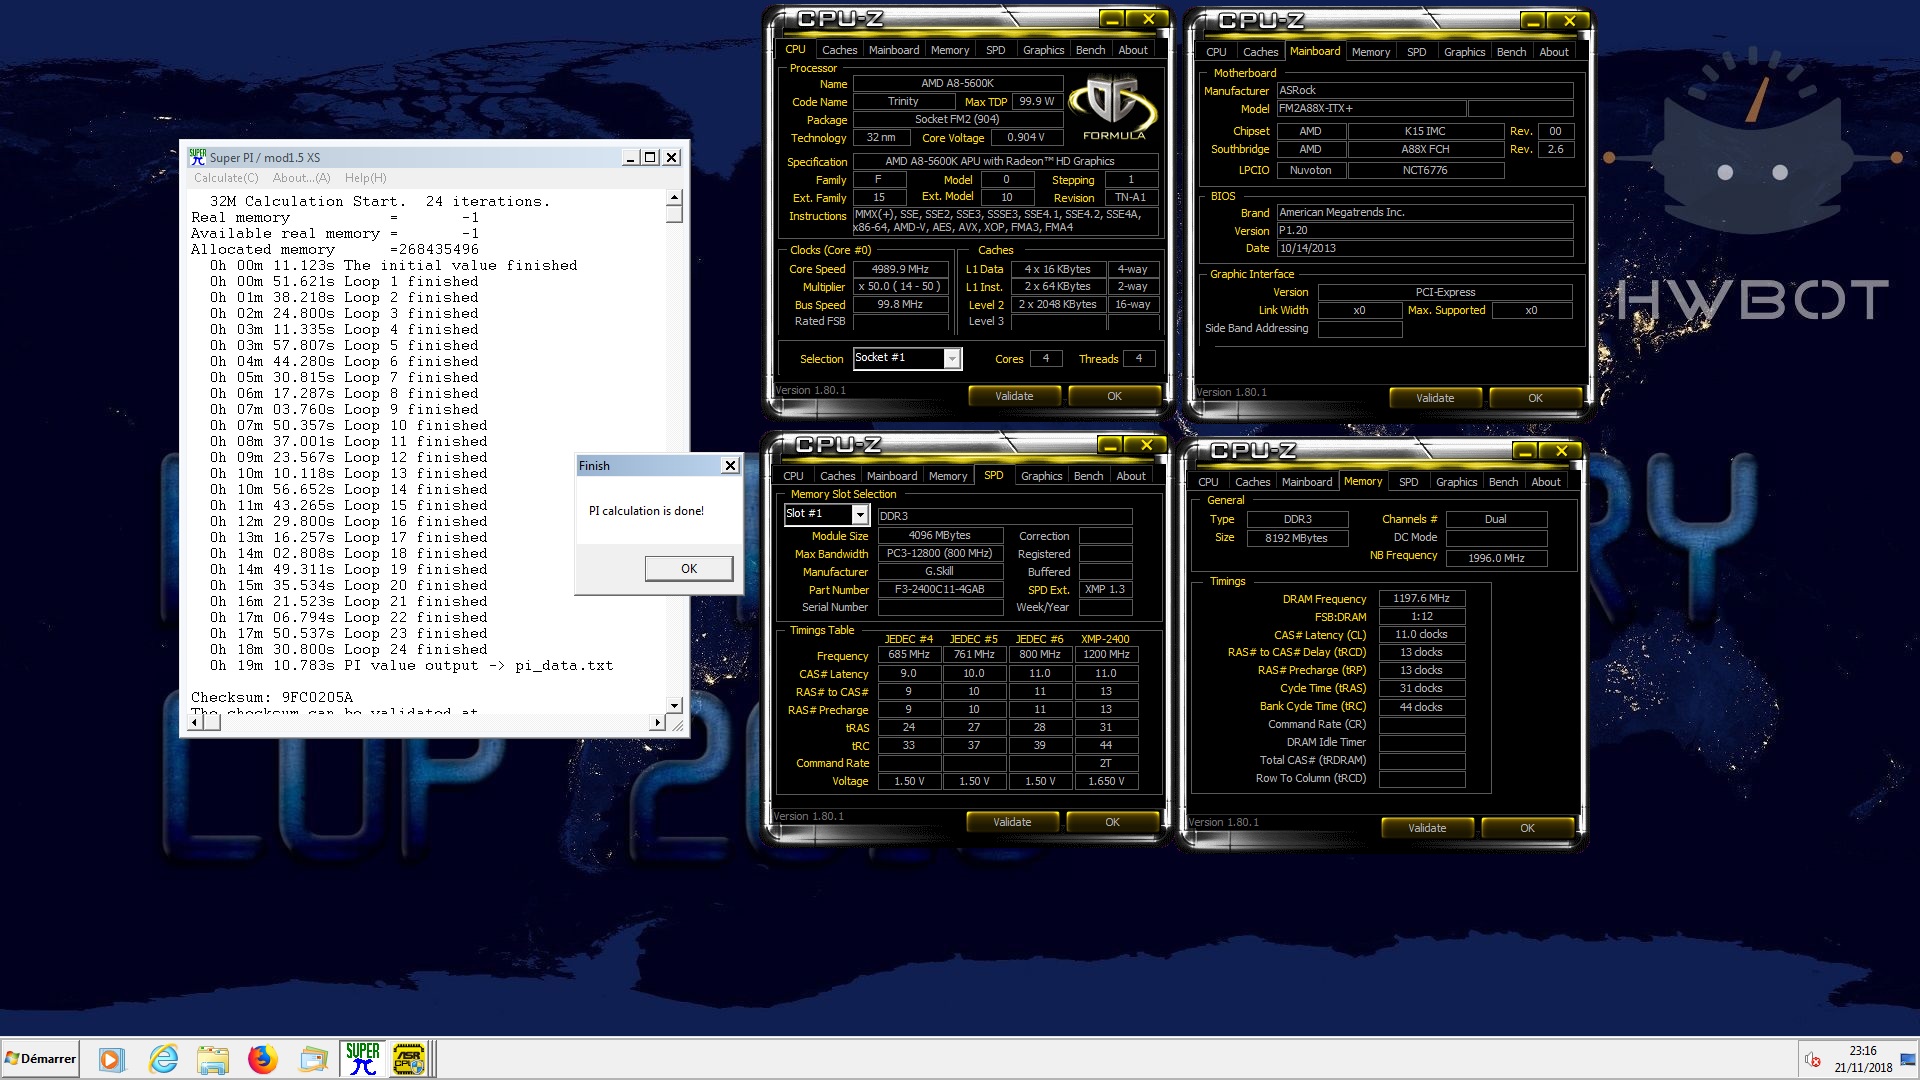This screenshot has height=1080, width=1920.
Task: Expand the Slot #1 memory slot dropdown
Action: pyautogui.click(x=859, y=514)
